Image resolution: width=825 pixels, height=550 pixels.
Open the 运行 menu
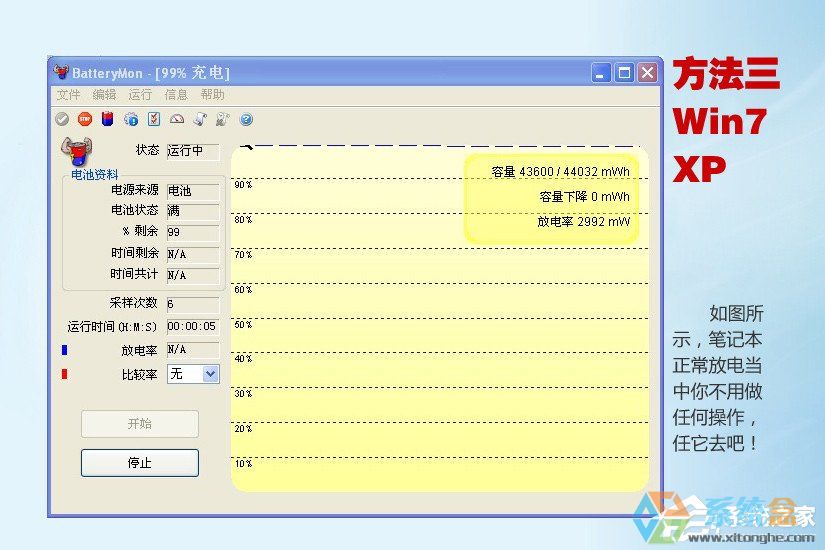pyautogui.click(x=140, y=95)
